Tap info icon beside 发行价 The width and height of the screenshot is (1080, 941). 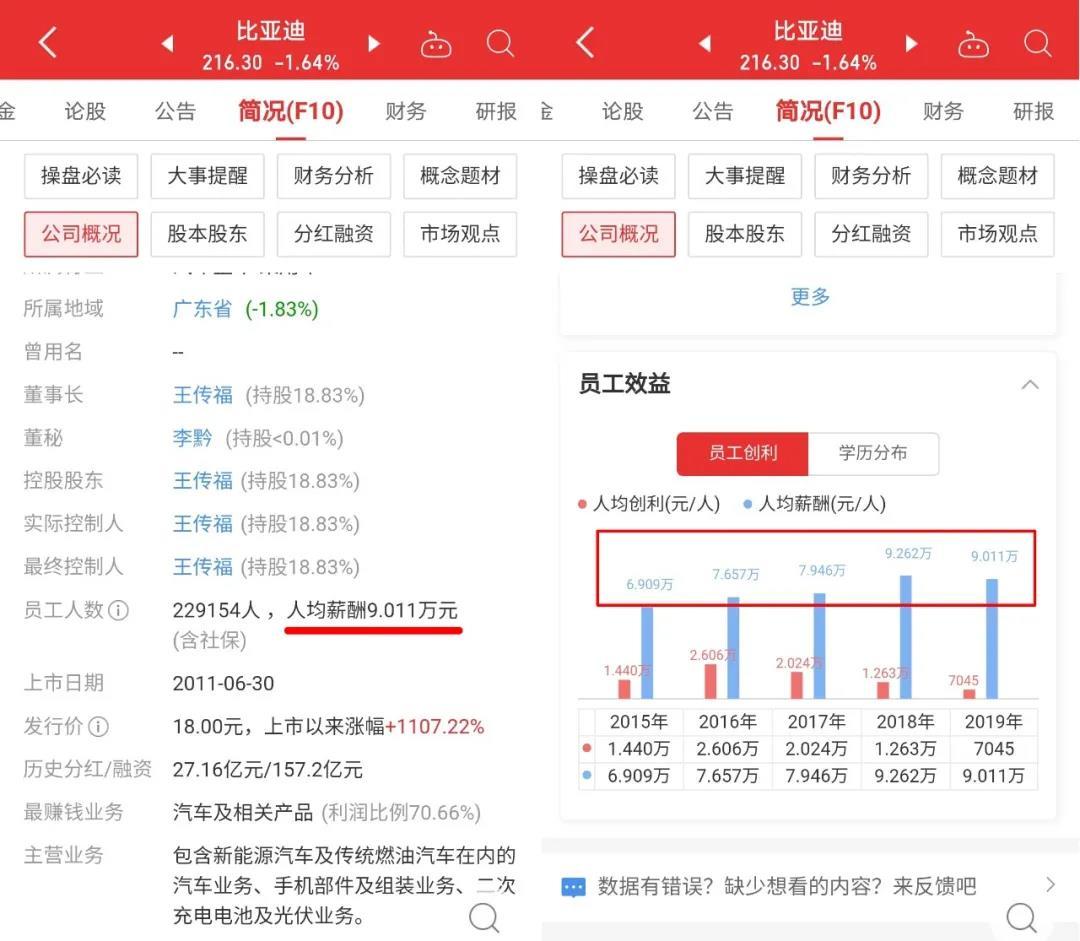point(98,726)
